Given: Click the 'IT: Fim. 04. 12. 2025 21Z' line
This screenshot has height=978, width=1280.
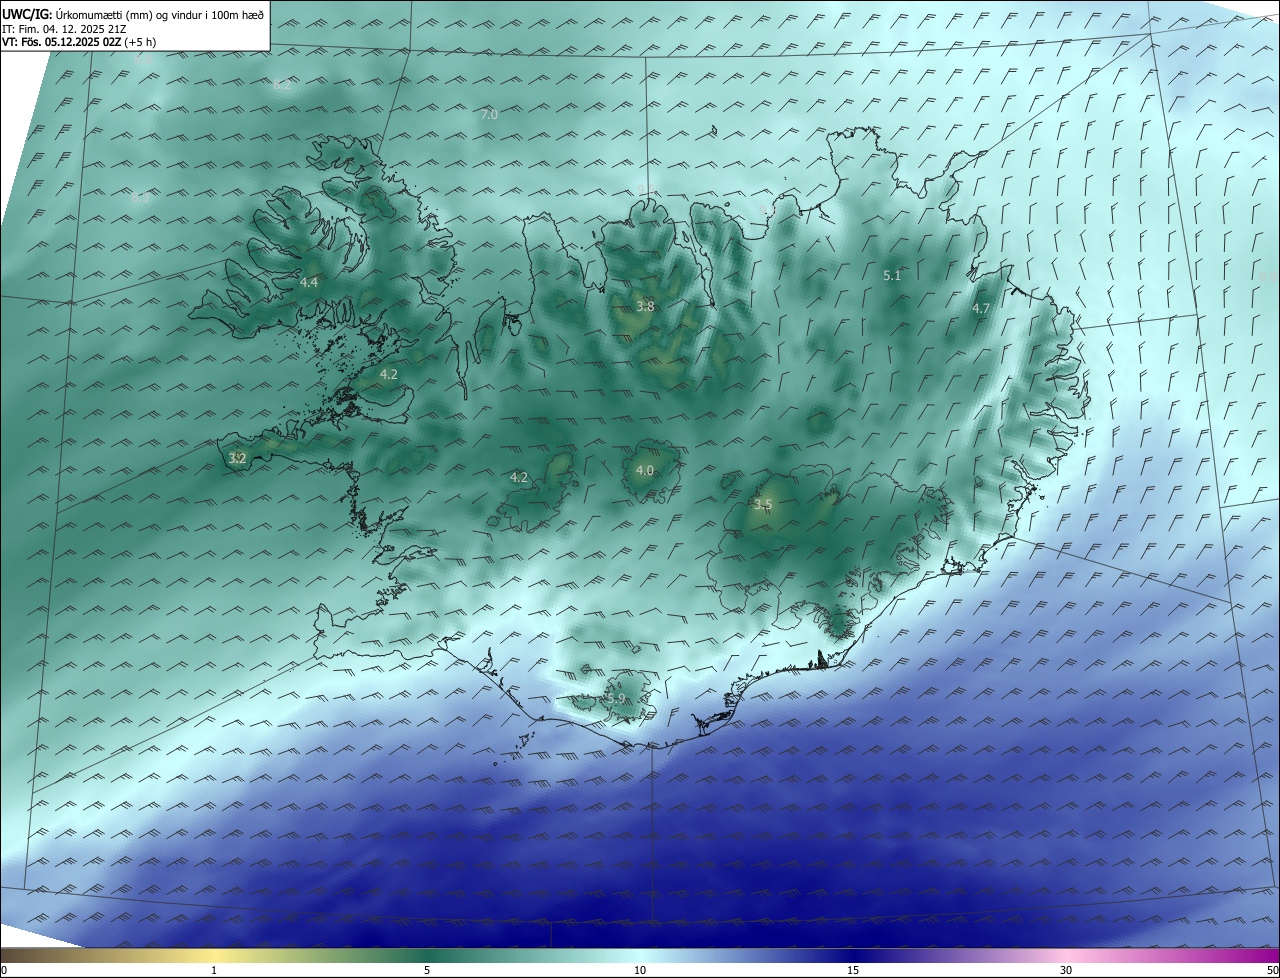Looking at the screenshot, I should click(64, 28).
